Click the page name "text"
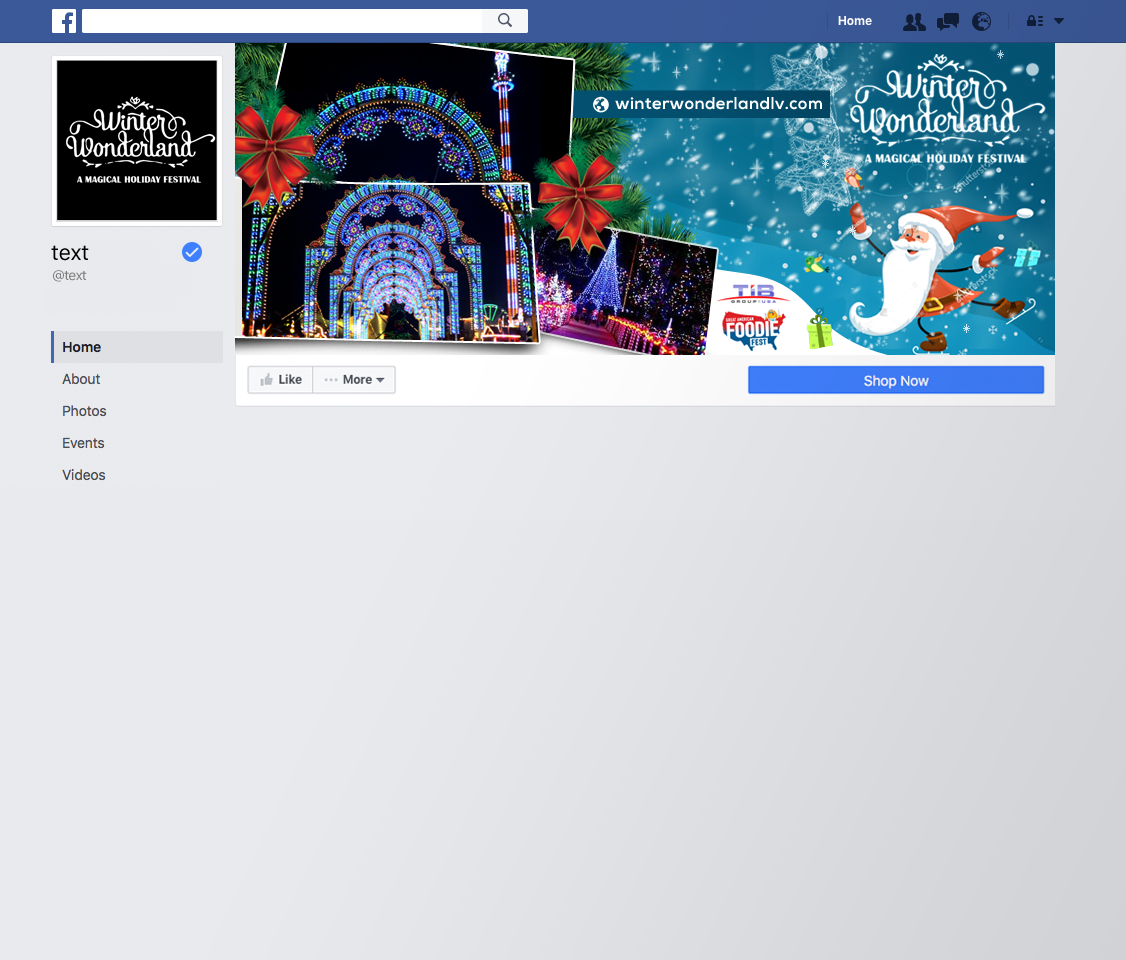The width and height of the screenshot is (1126, 960). [70, 253]
